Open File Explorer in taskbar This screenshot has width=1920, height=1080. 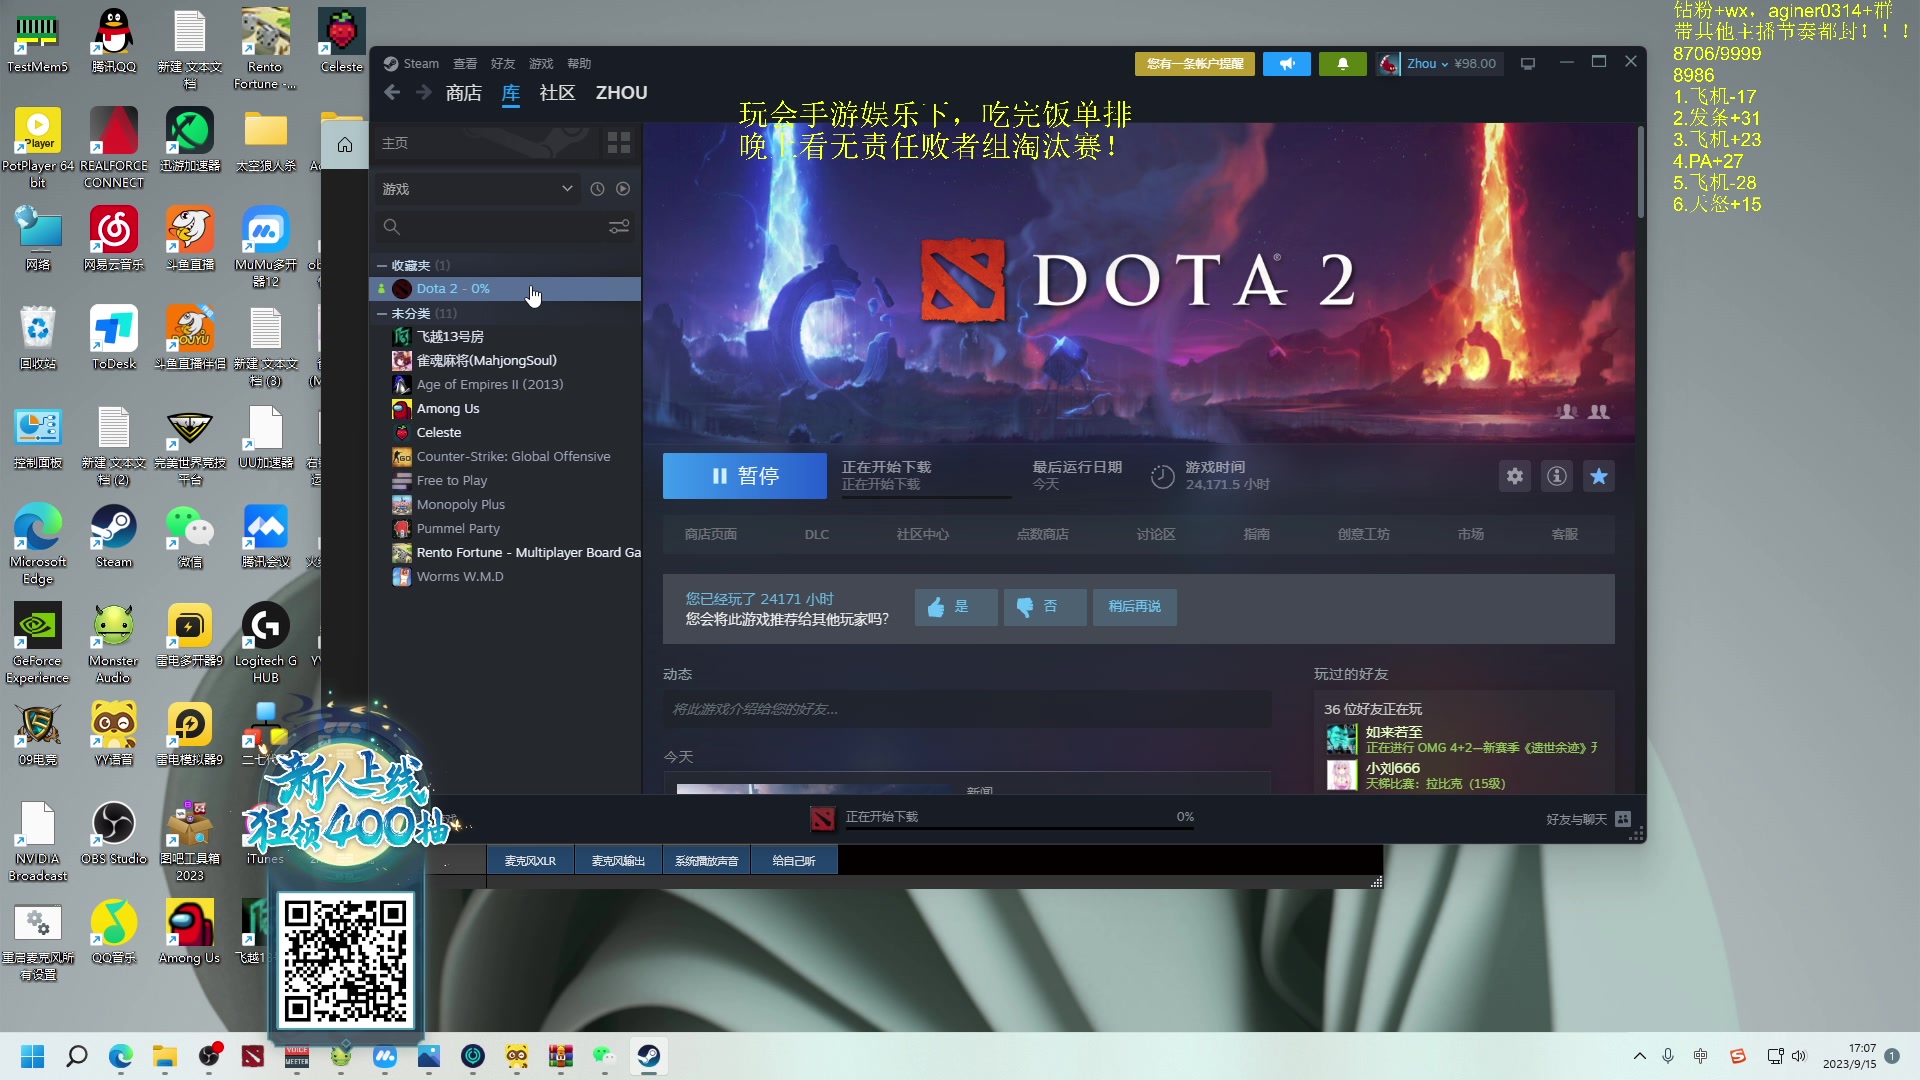point(165,1056)
